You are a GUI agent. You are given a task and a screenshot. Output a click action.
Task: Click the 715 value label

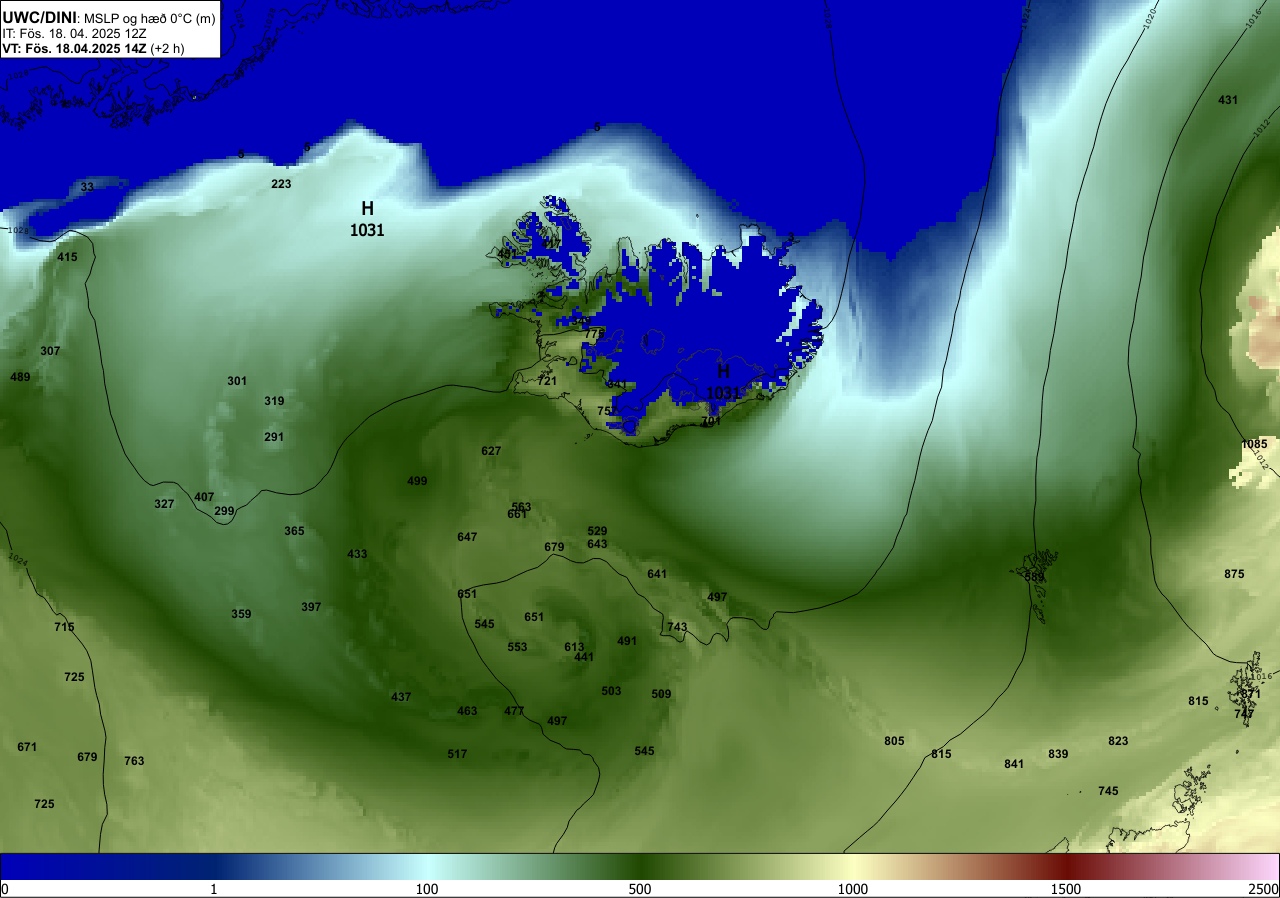[x=64, y=627]
